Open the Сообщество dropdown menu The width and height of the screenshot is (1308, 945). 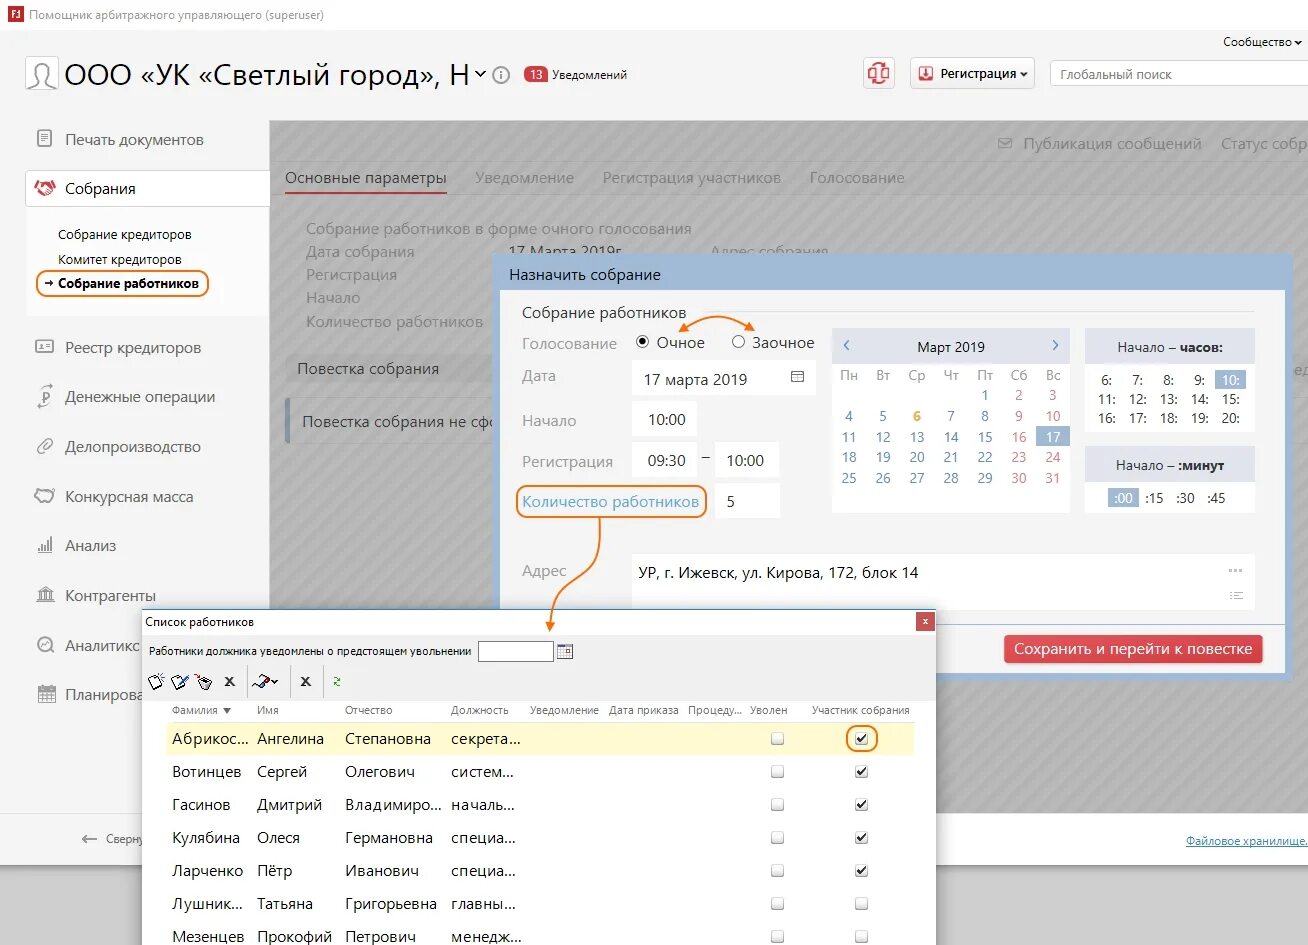pyautogui.click(x=1262, y=42)
